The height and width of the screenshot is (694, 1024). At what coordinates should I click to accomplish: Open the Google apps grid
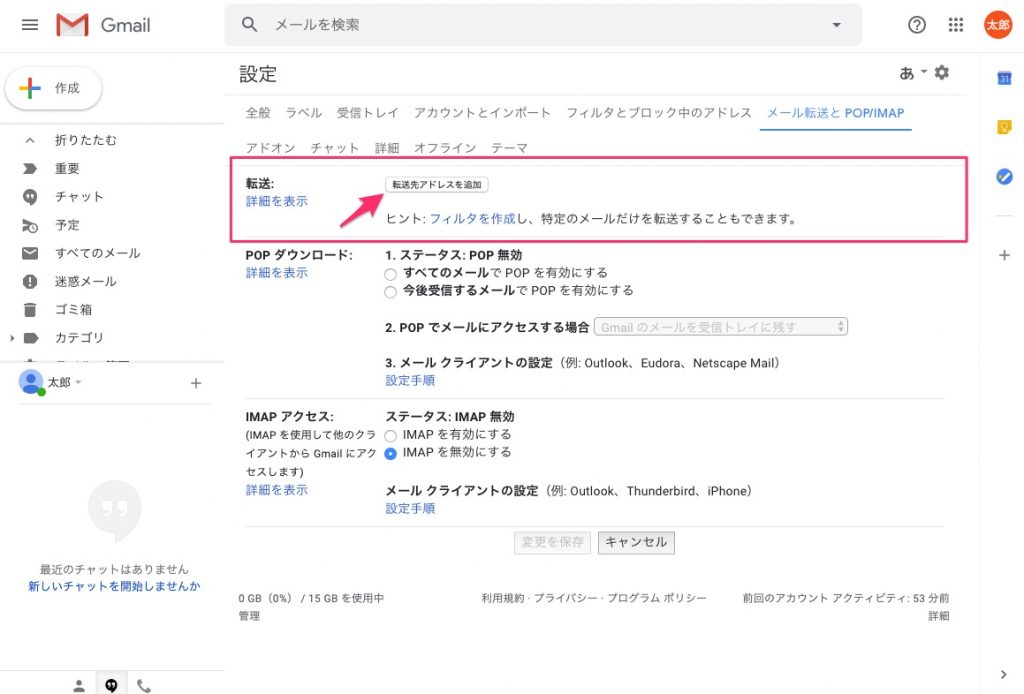[x=956, y=25]
